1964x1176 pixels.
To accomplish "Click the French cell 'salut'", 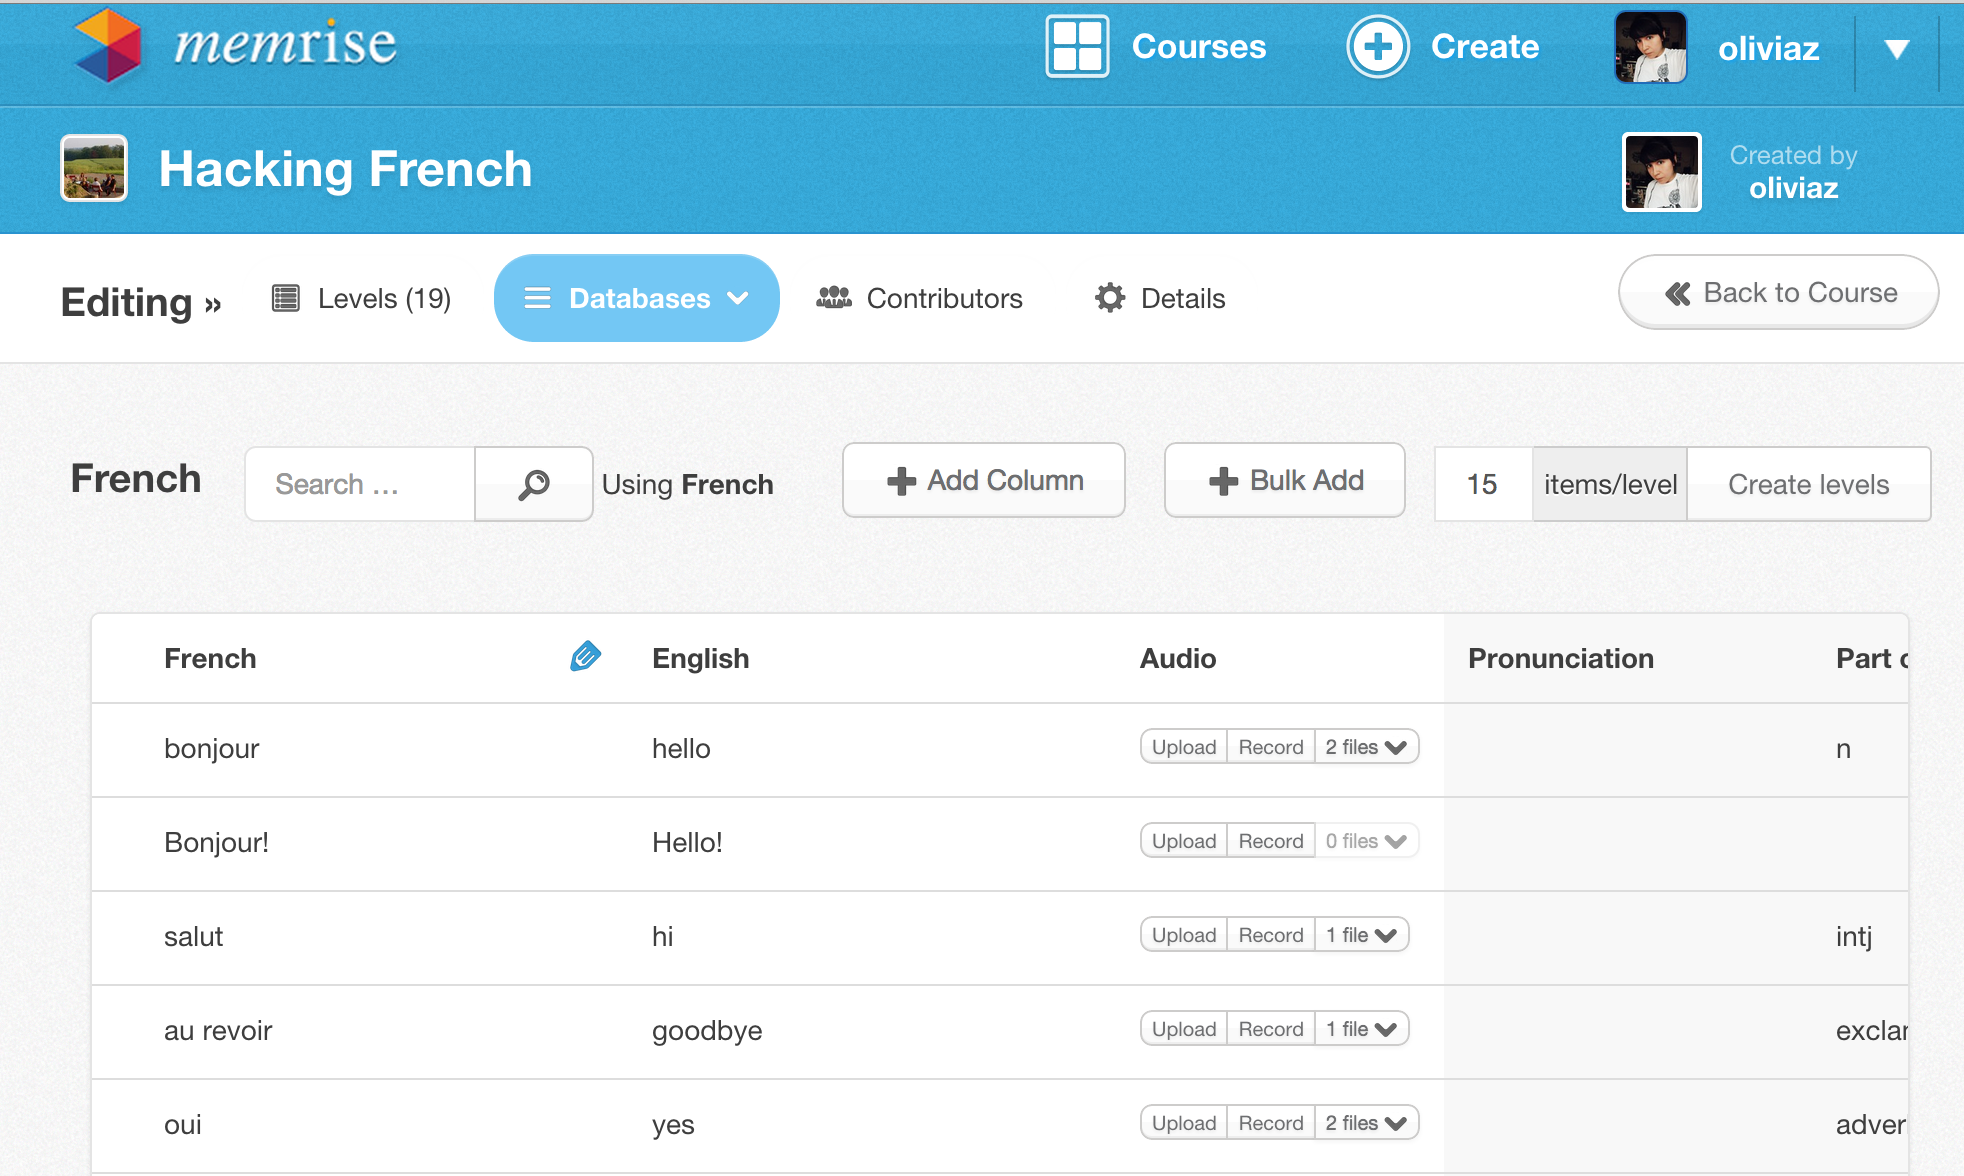I will point(194,937).
